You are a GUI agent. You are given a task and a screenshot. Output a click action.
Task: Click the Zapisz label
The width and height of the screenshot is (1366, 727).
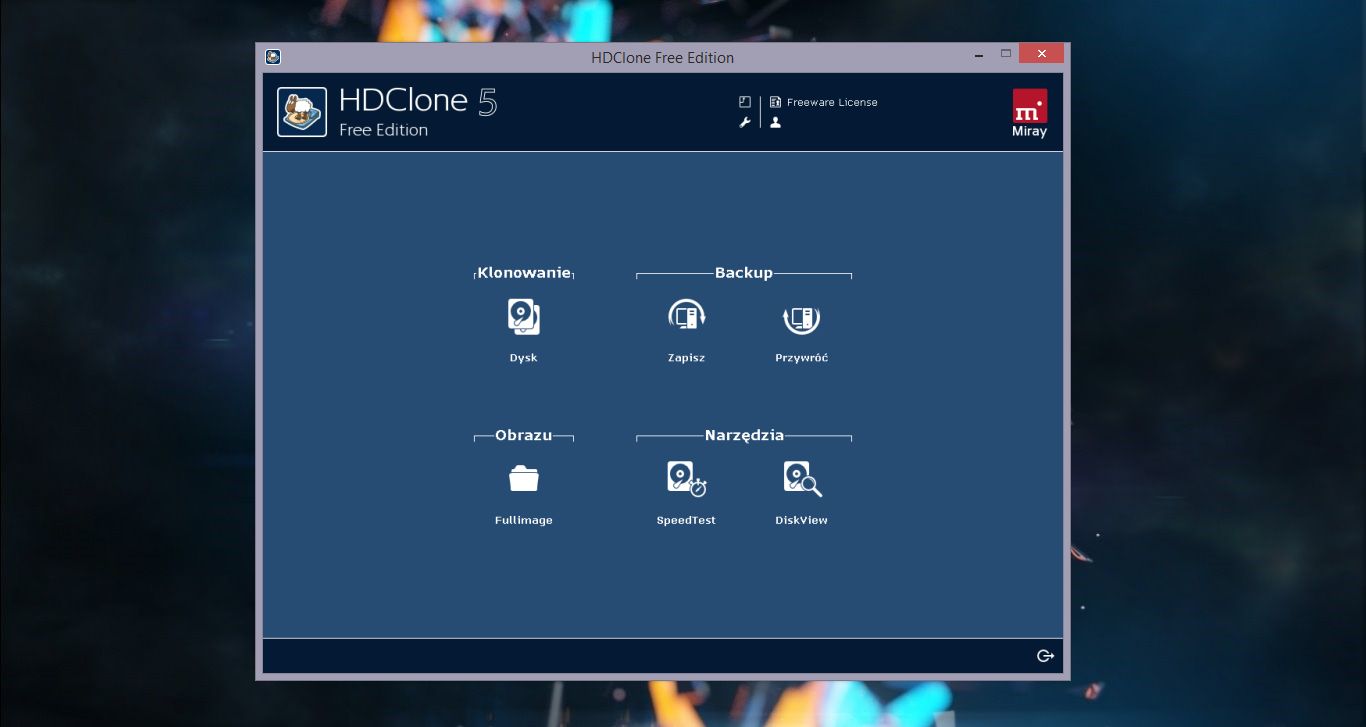pyautogui.click(x=687, y=358)
